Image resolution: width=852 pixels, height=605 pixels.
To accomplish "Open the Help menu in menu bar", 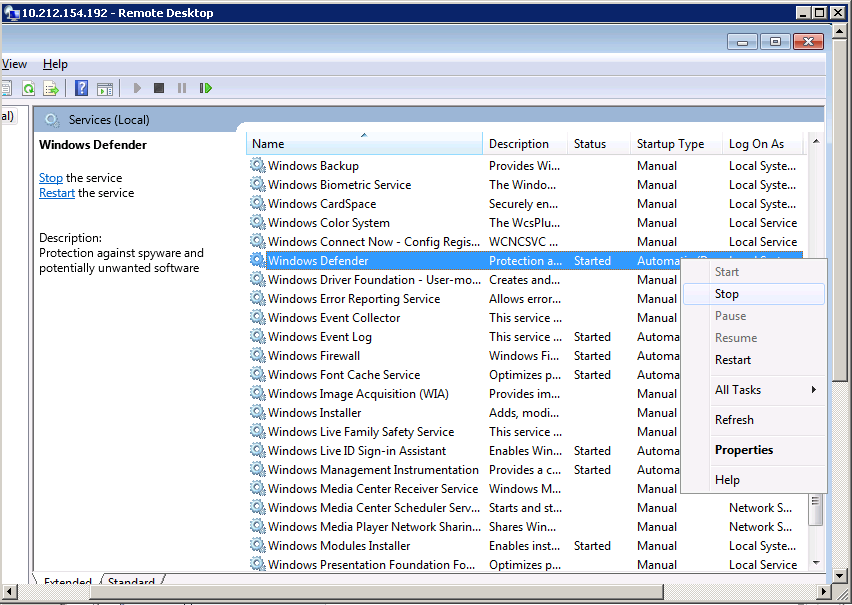I will pyautogui.click(x=55, y=64).
